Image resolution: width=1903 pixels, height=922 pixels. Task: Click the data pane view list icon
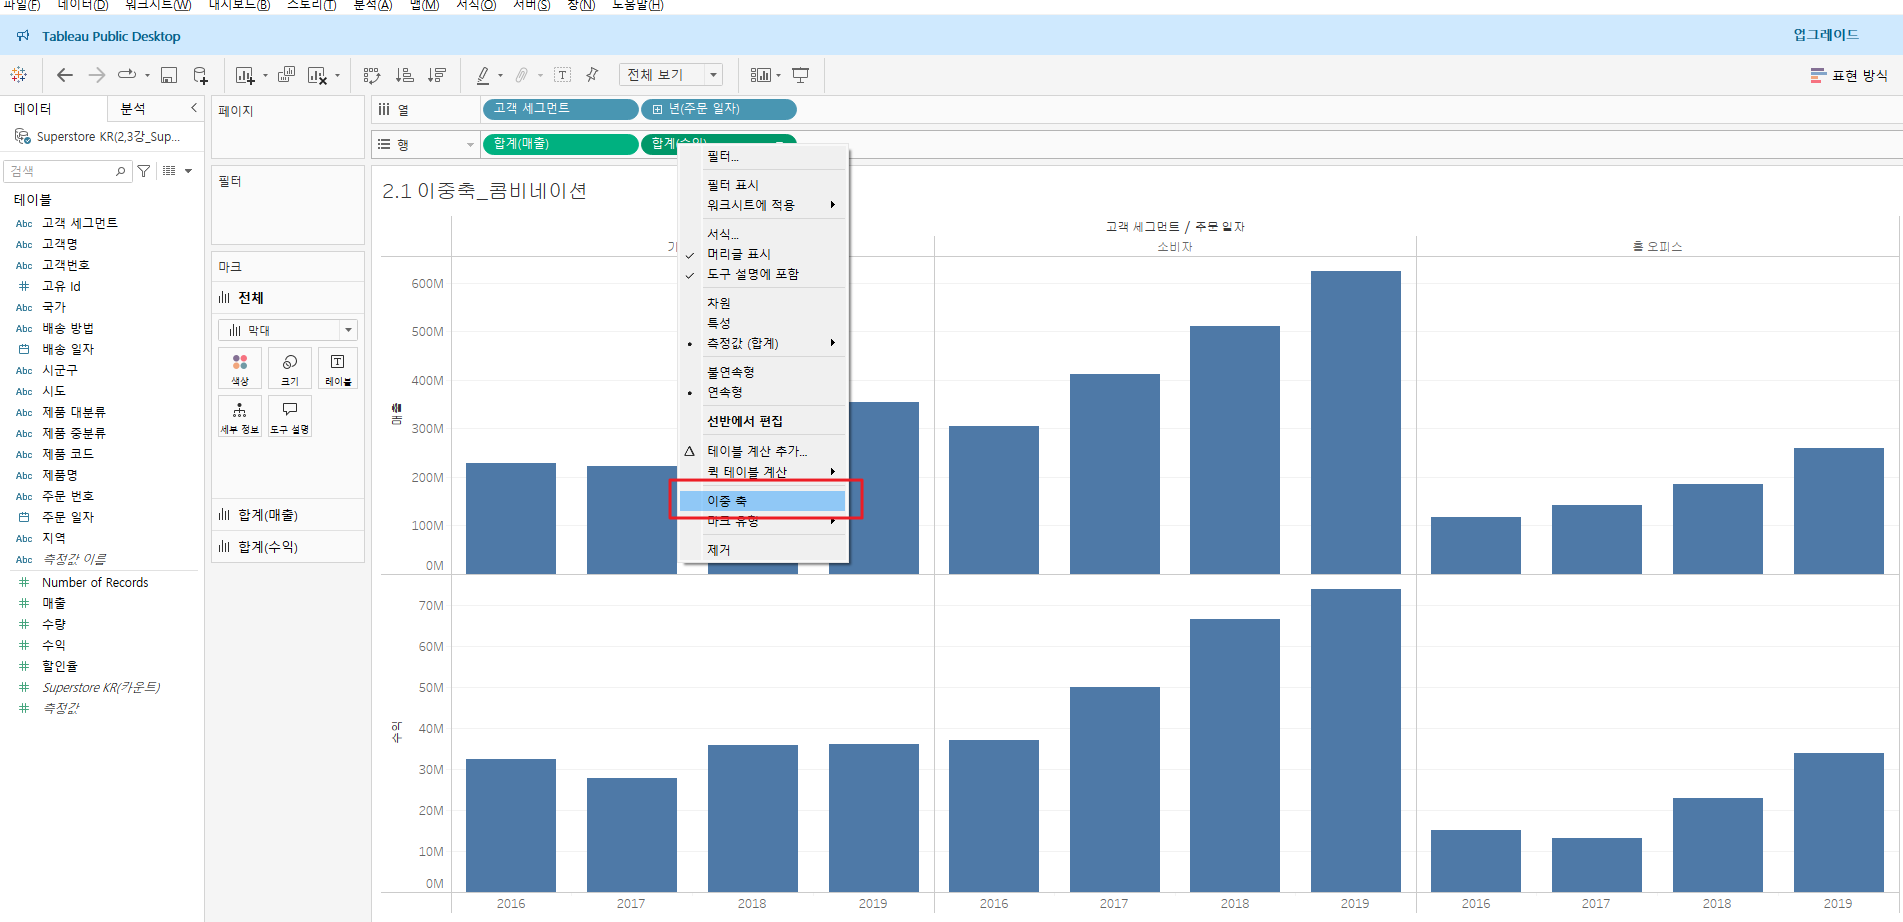(169, 171)
